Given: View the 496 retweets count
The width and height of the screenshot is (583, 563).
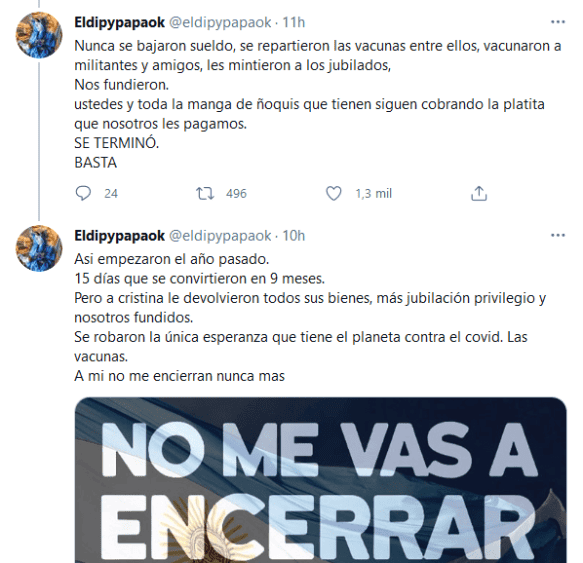Looking at the screenshot, I should [x=236, y=194].
